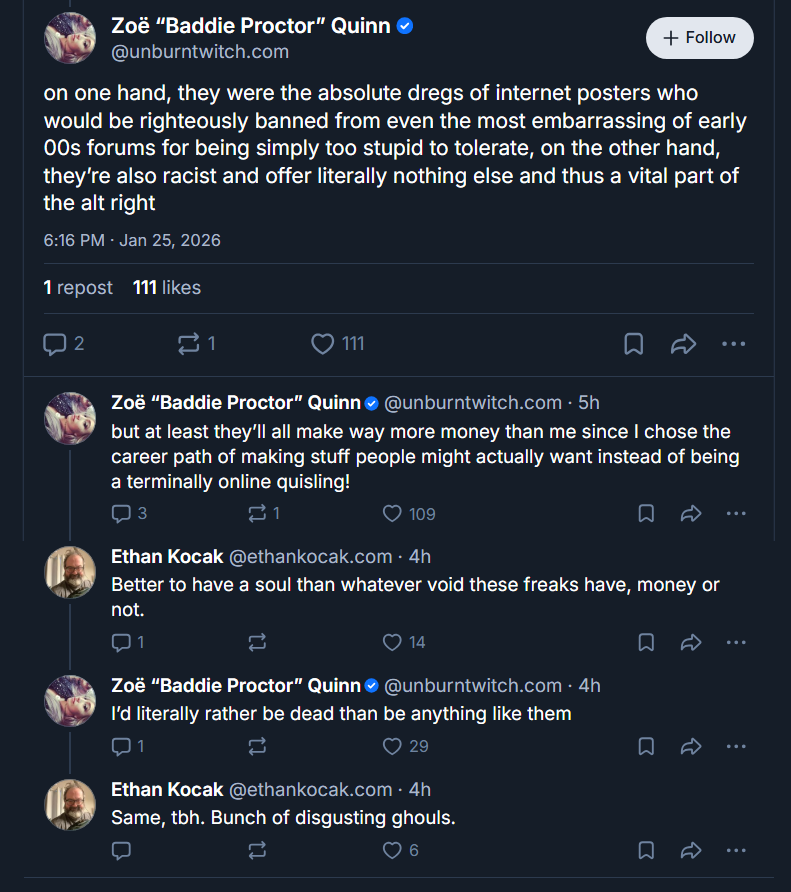Bookmark the main post
The height and width of the screenshot is (892, 791).
(x=633, y=344)
